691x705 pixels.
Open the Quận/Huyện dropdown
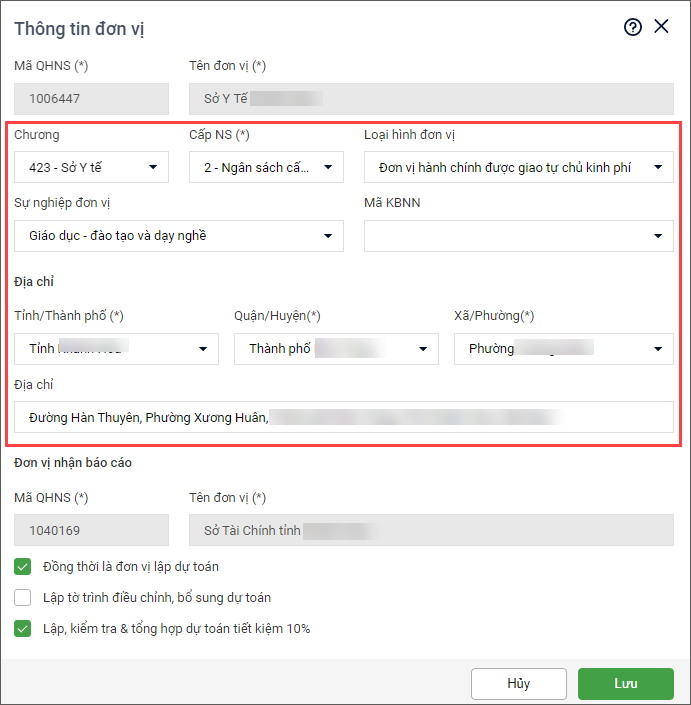click(336, 349)
